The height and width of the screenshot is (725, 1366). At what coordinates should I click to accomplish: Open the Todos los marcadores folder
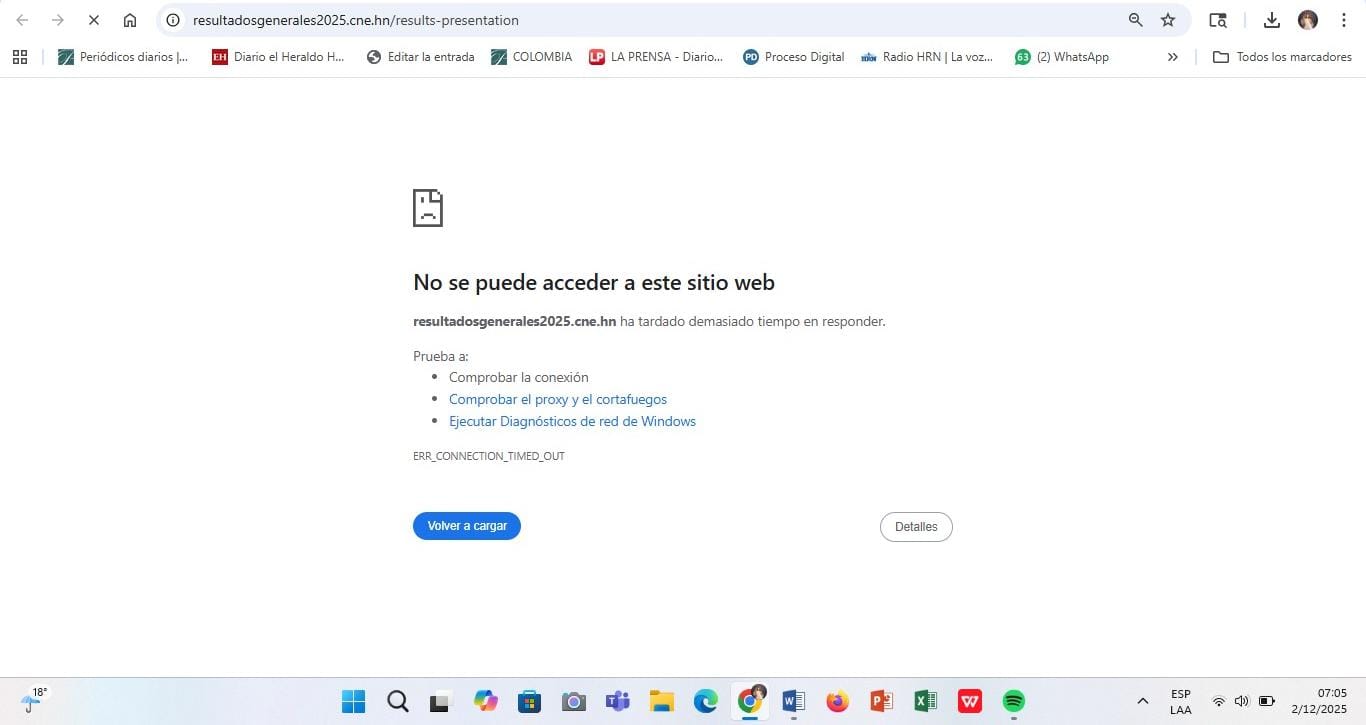coord(1282,57)
